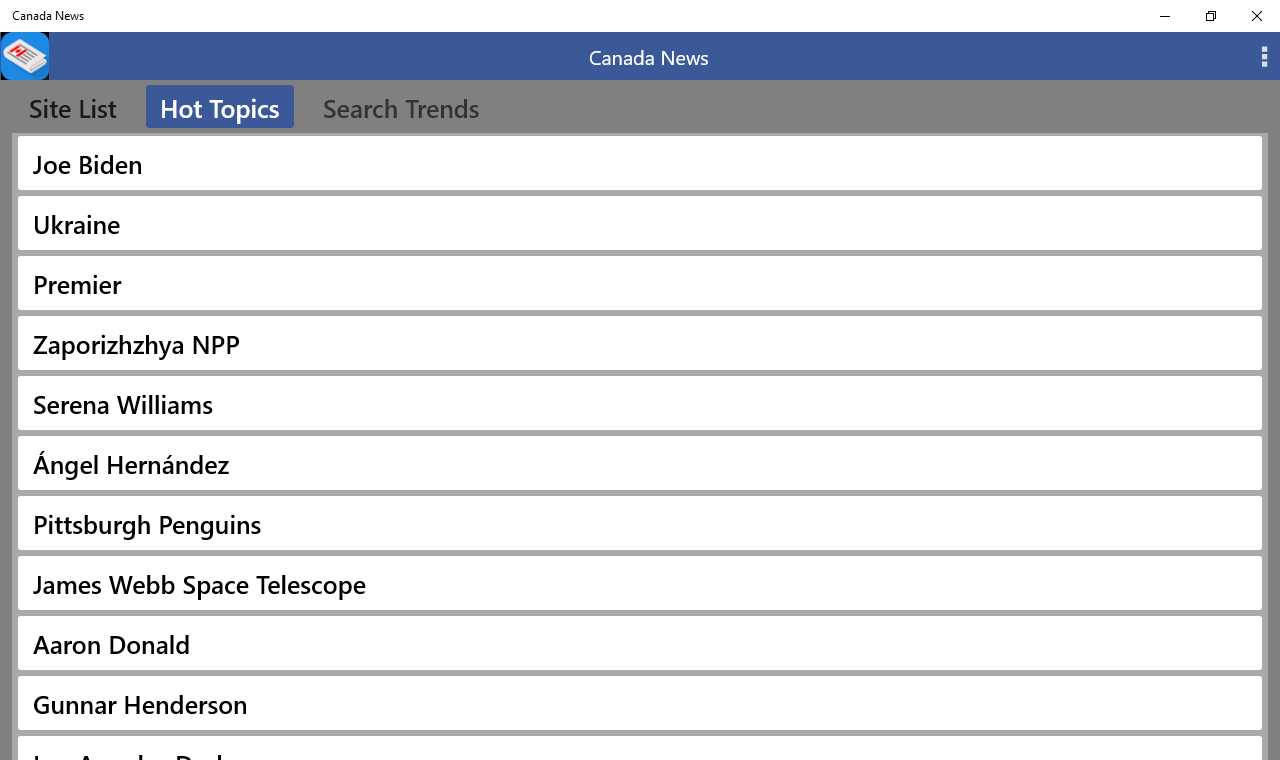
Task: Open the Search Trends tab
Action: coord(401,108)
